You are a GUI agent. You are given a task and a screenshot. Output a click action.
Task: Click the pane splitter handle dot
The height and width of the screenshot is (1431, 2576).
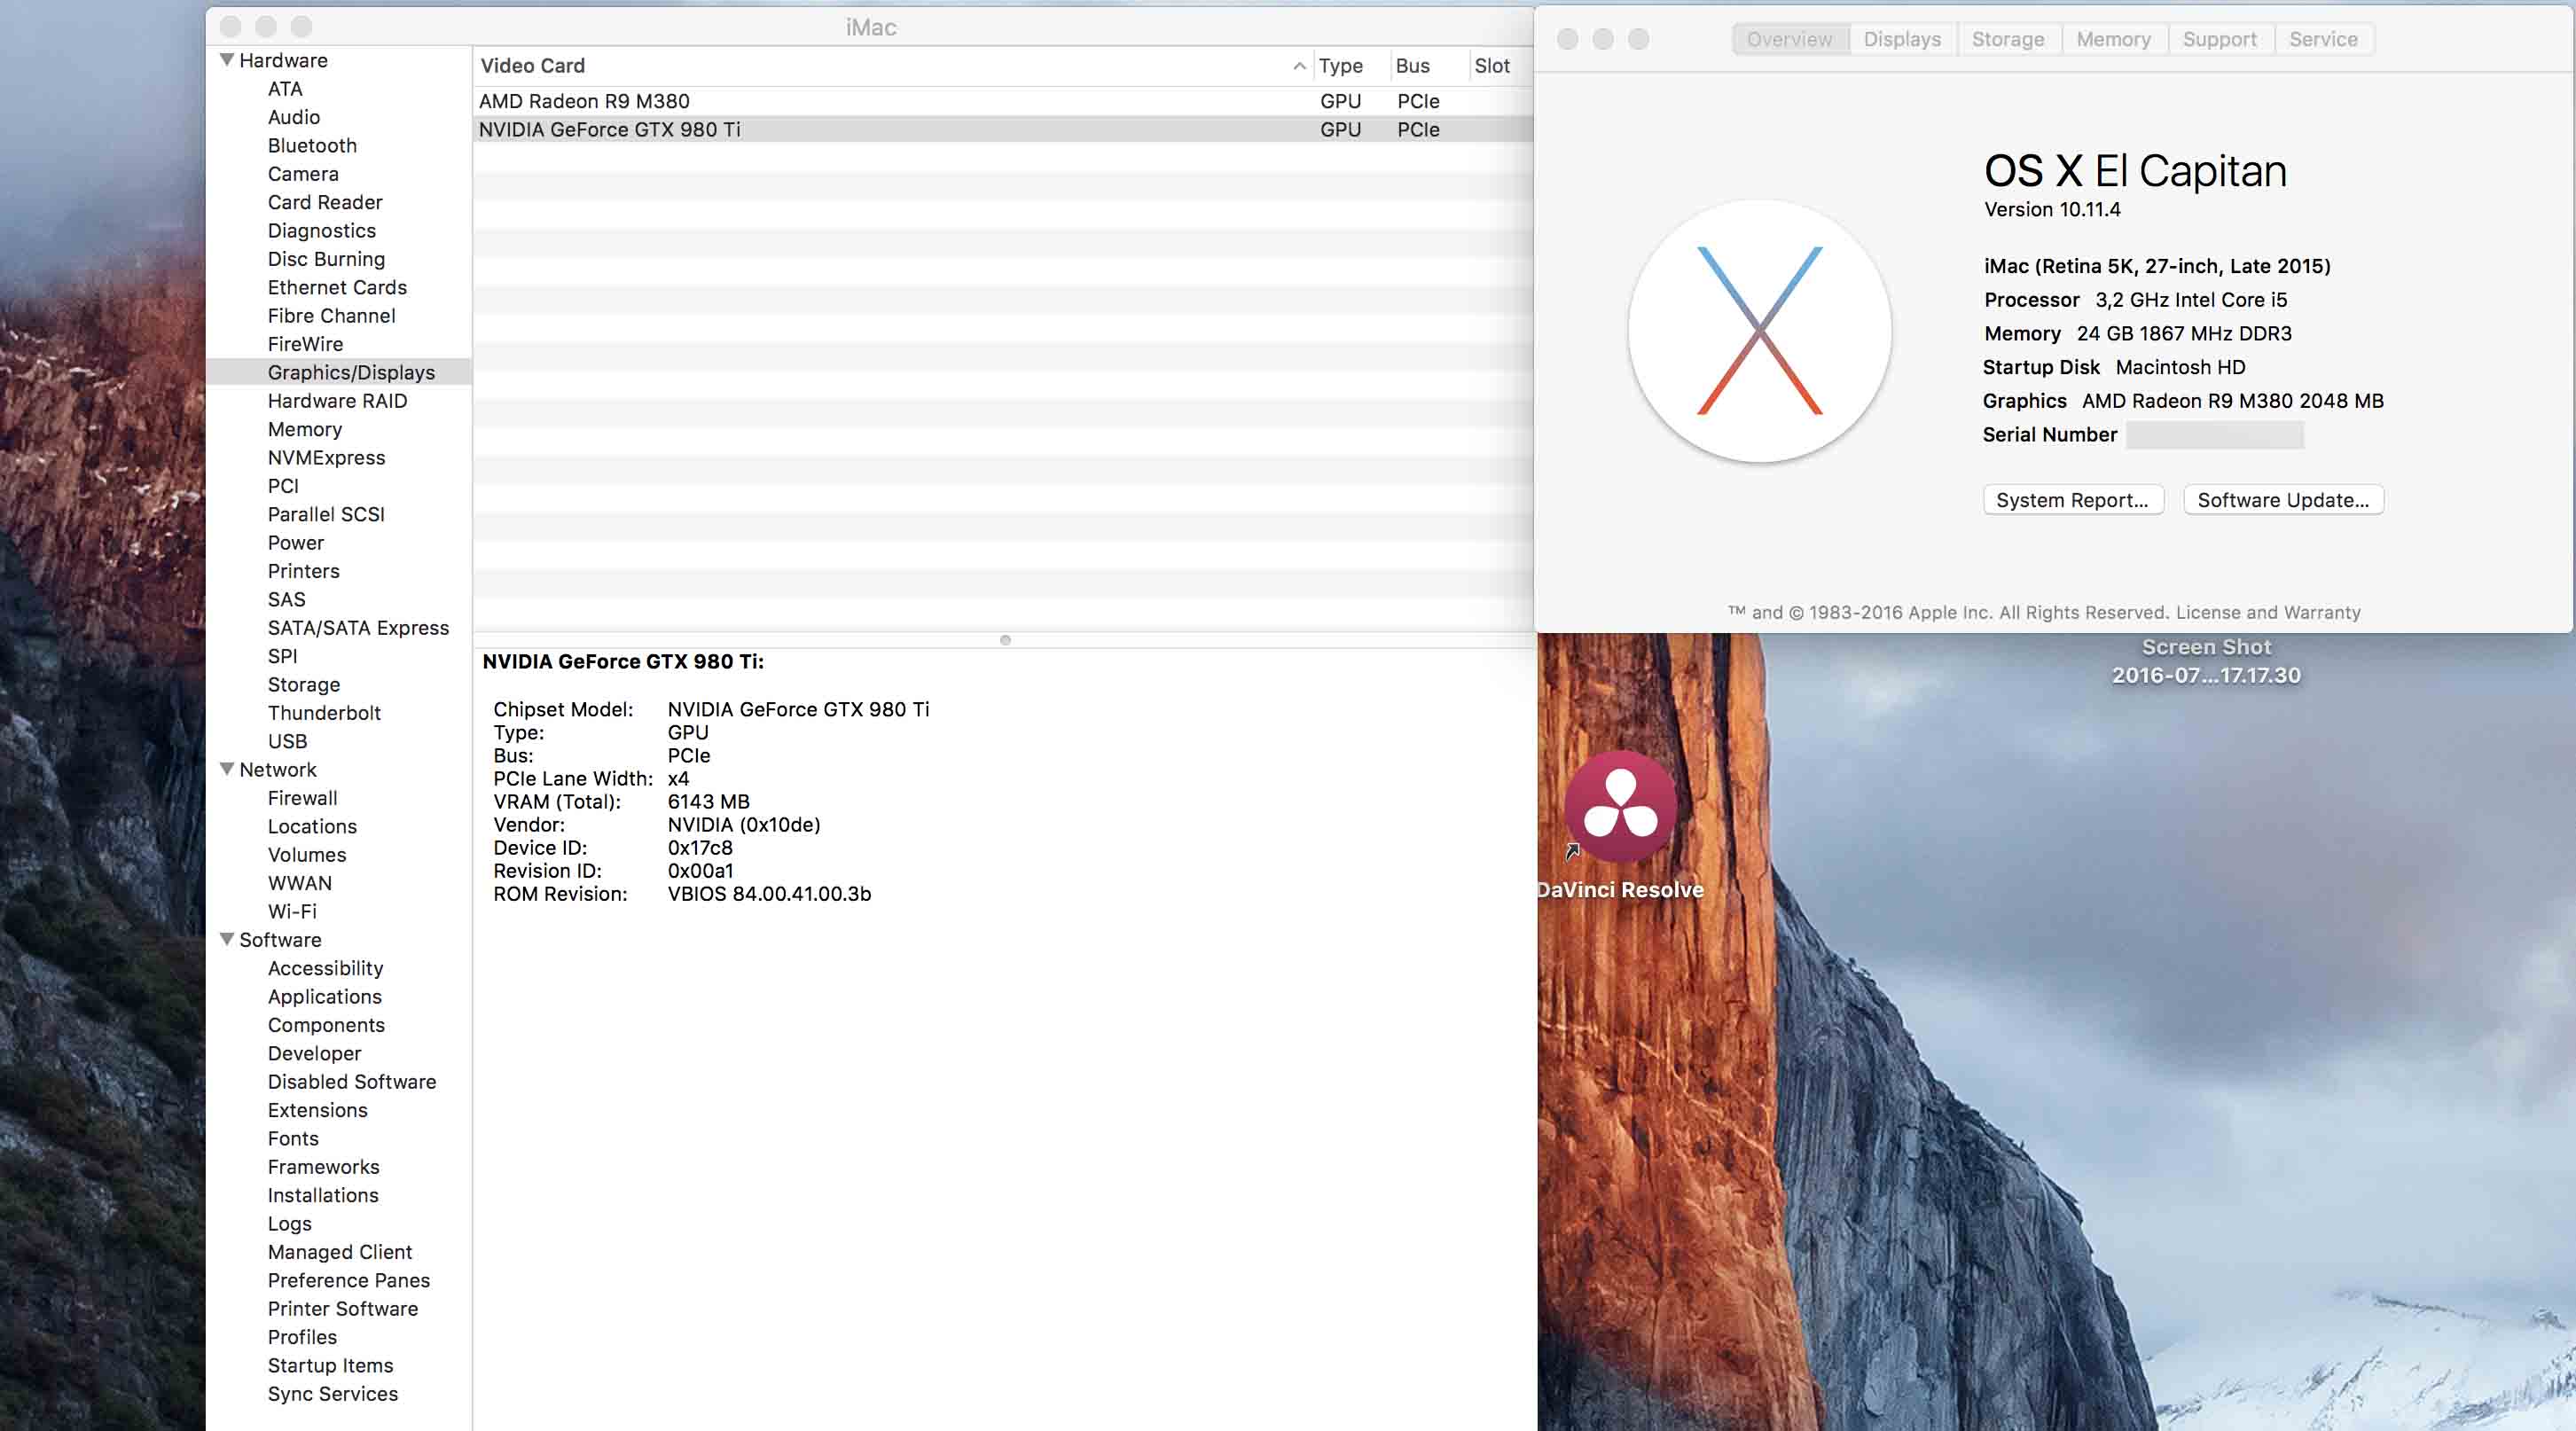click(1005, 640)
